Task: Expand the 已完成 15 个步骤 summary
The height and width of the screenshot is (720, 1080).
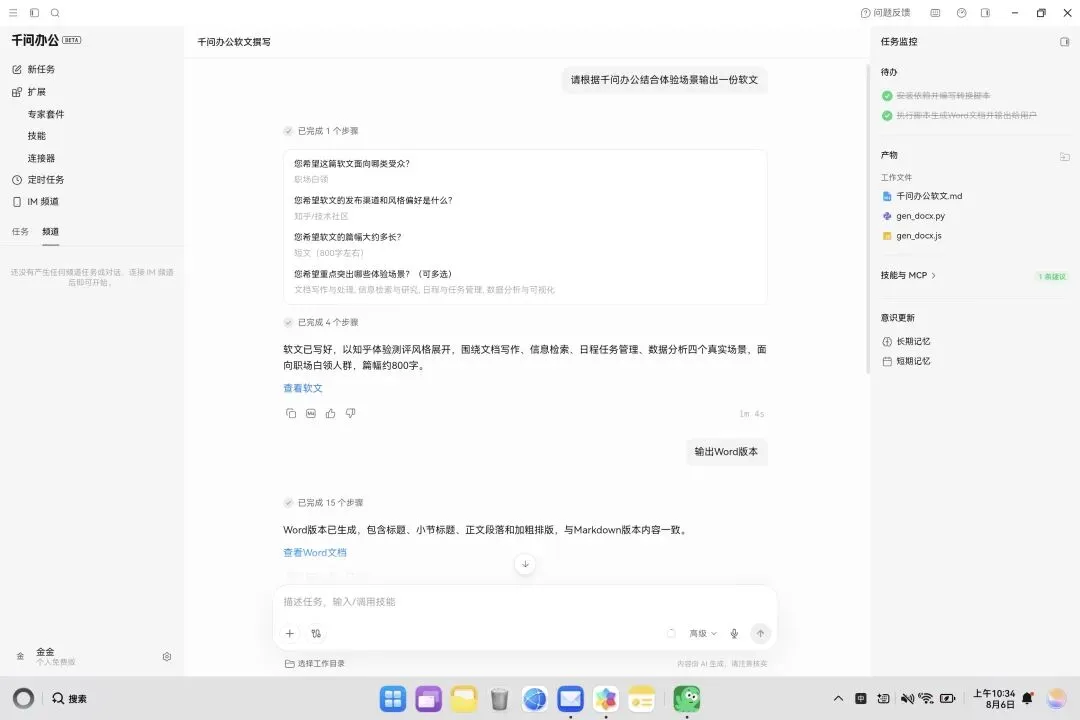Action: [323, 503]
